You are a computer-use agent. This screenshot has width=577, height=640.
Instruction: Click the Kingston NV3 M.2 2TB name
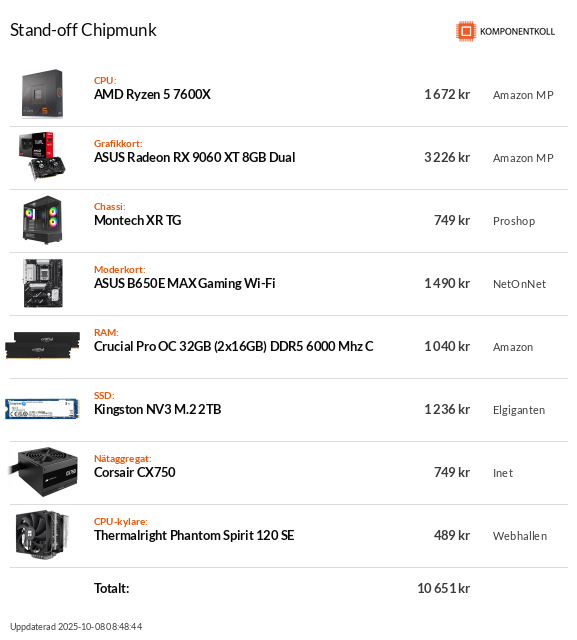point(158,409)
